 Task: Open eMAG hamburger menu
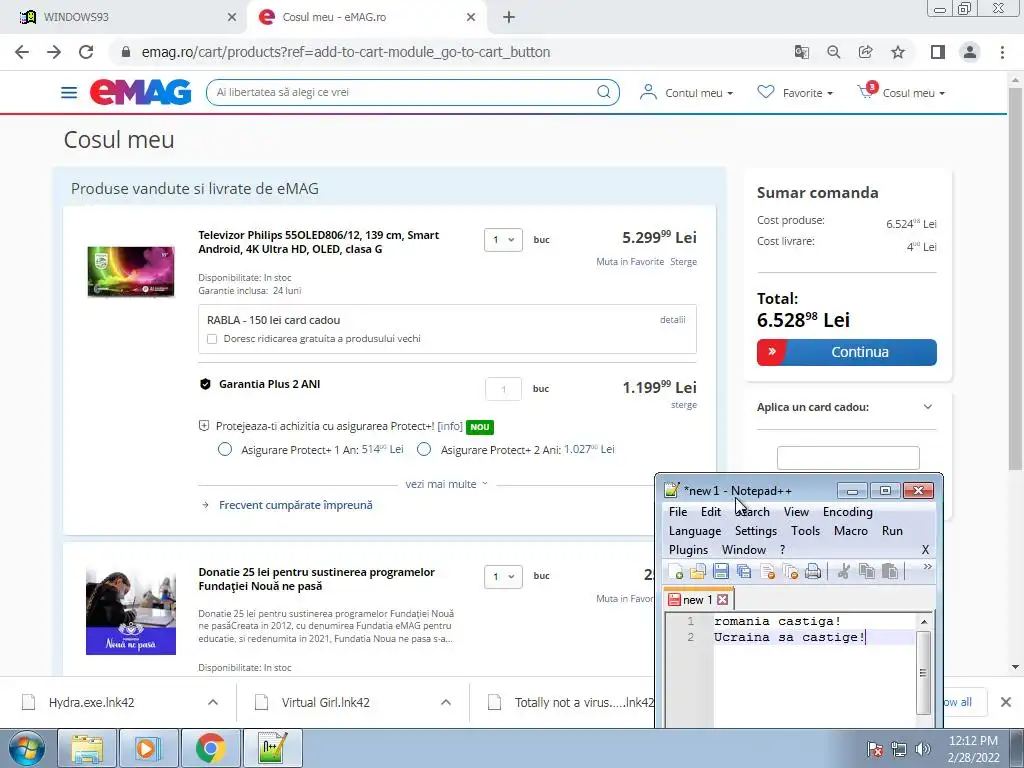click(x=69, y=93)
